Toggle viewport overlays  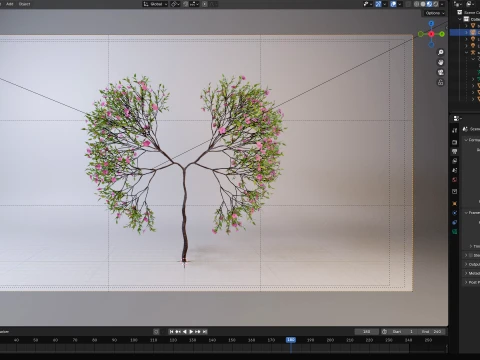click(x=393, y=4)
